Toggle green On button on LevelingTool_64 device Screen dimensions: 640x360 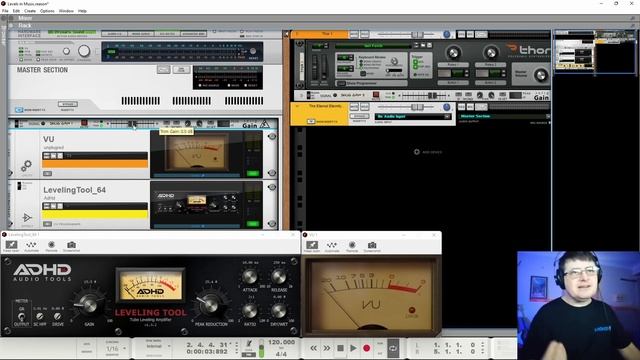253,224
